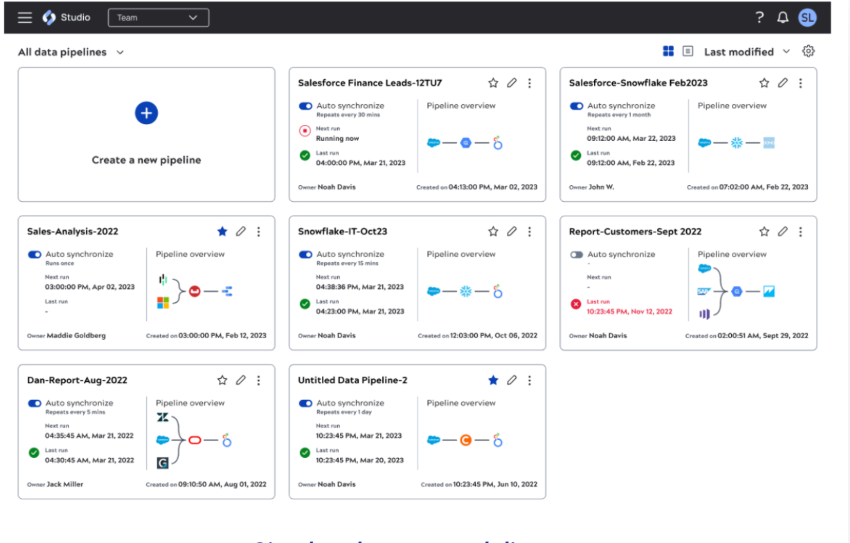Switch to list view layout

click(x=688, y=52)
